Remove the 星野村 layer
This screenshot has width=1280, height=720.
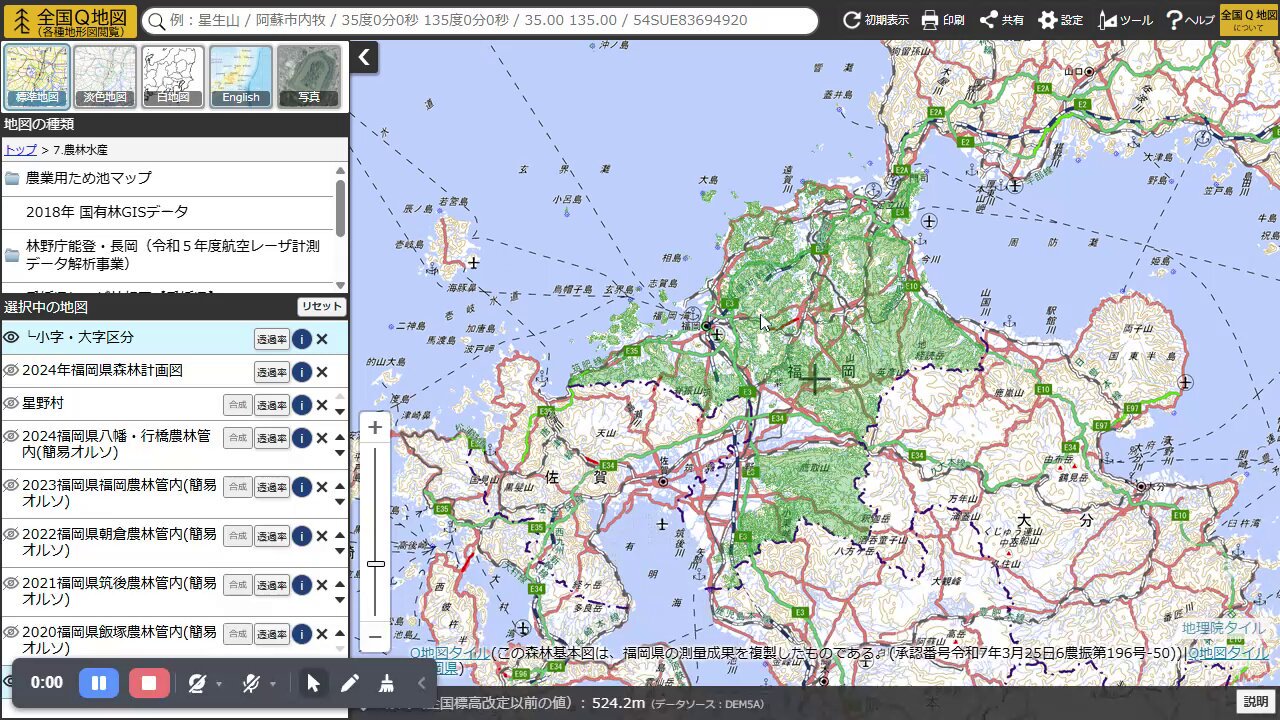[322, 405]
